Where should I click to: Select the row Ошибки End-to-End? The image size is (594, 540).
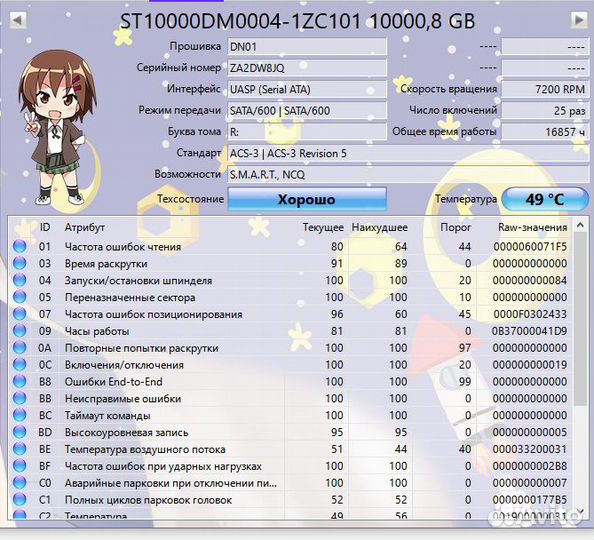(x=290, y=382)
